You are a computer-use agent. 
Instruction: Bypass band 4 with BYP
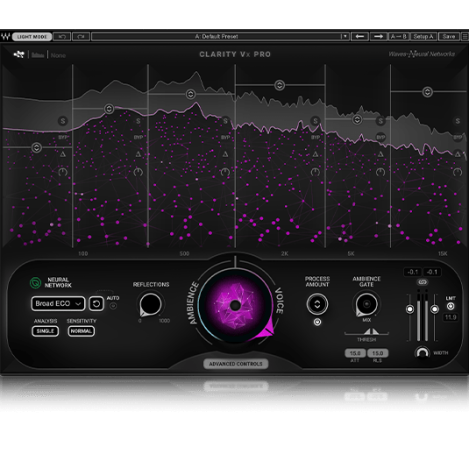tap(315, 137)
